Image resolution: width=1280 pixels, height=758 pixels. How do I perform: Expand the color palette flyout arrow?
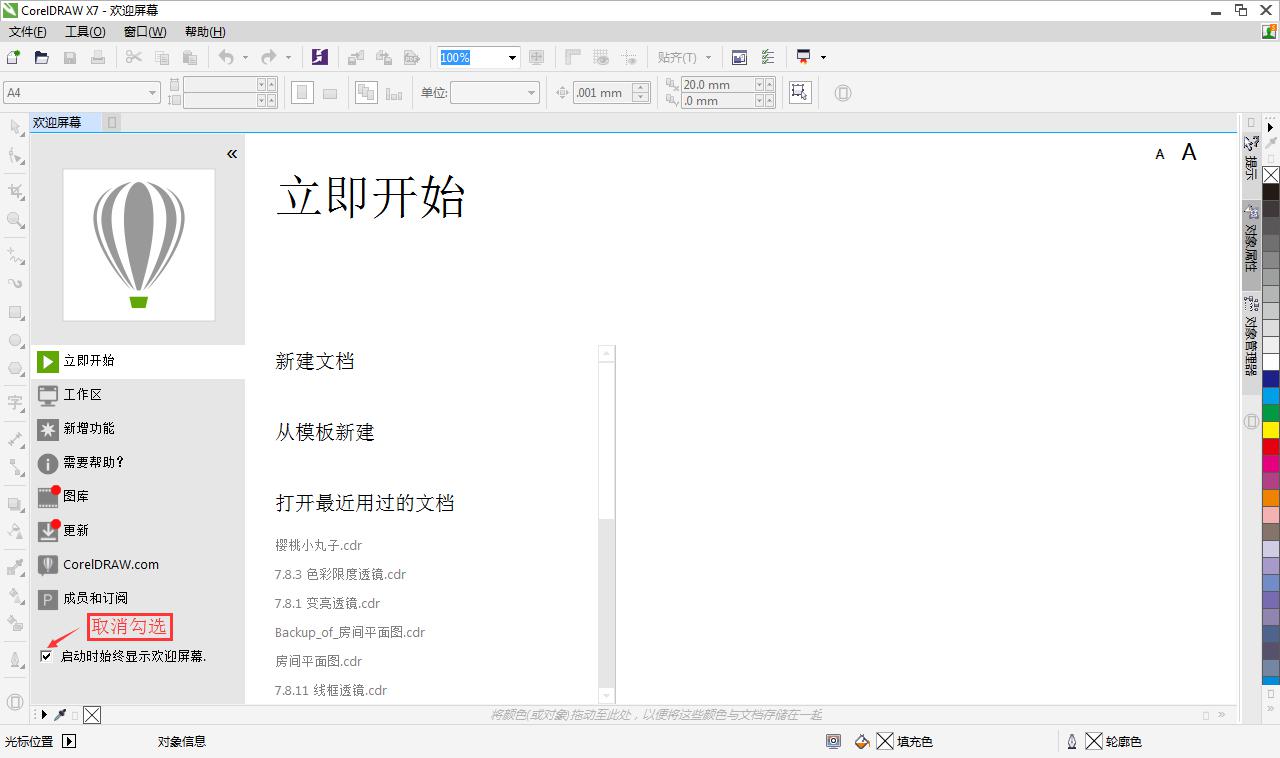click(x=1271, y=127)
